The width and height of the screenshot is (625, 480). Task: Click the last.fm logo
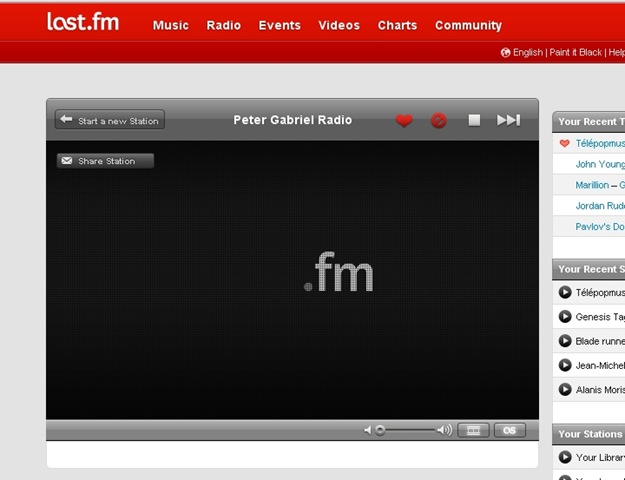tap(83, 22)
